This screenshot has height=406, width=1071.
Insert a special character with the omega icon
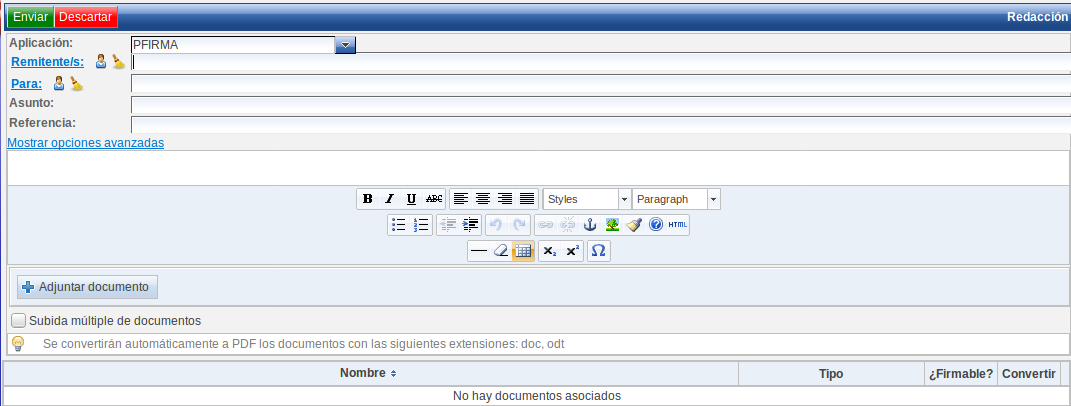pos(598,251)
